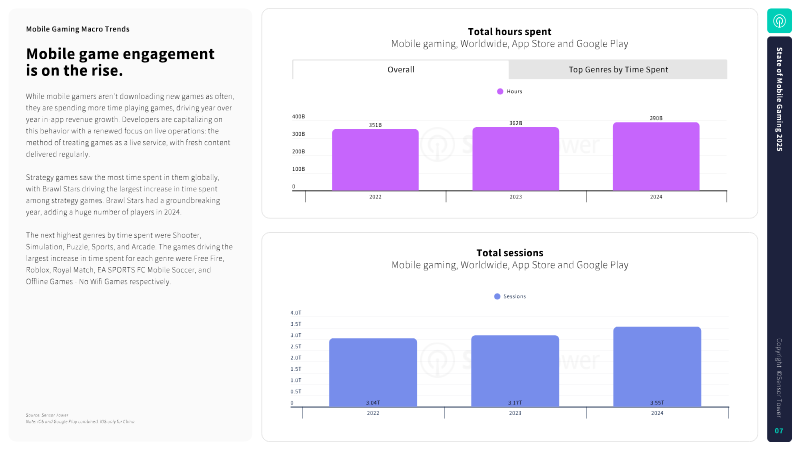Click the subtitle under 'Total hours spent'
The height and width of the screenshot is (450, 800).
[510, 44]
